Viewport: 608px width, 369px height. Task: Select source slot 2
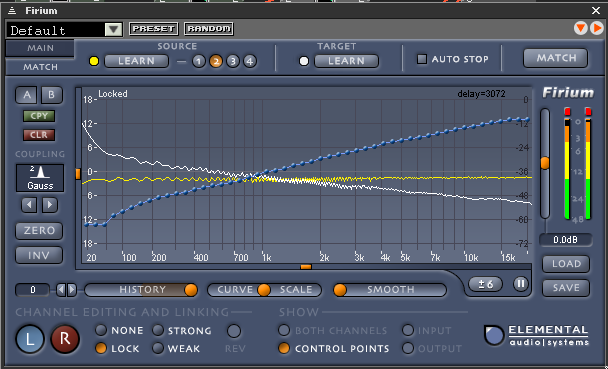click(x=216, y=61)
